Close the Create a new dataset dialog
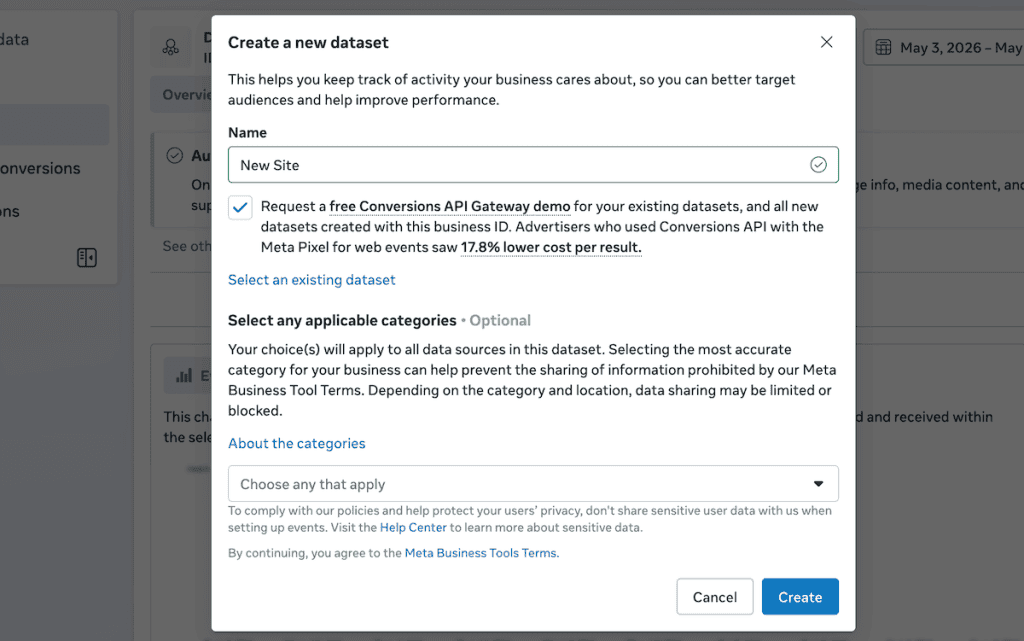Viewport: 1024px width, 641px height. tap(826, 42)
